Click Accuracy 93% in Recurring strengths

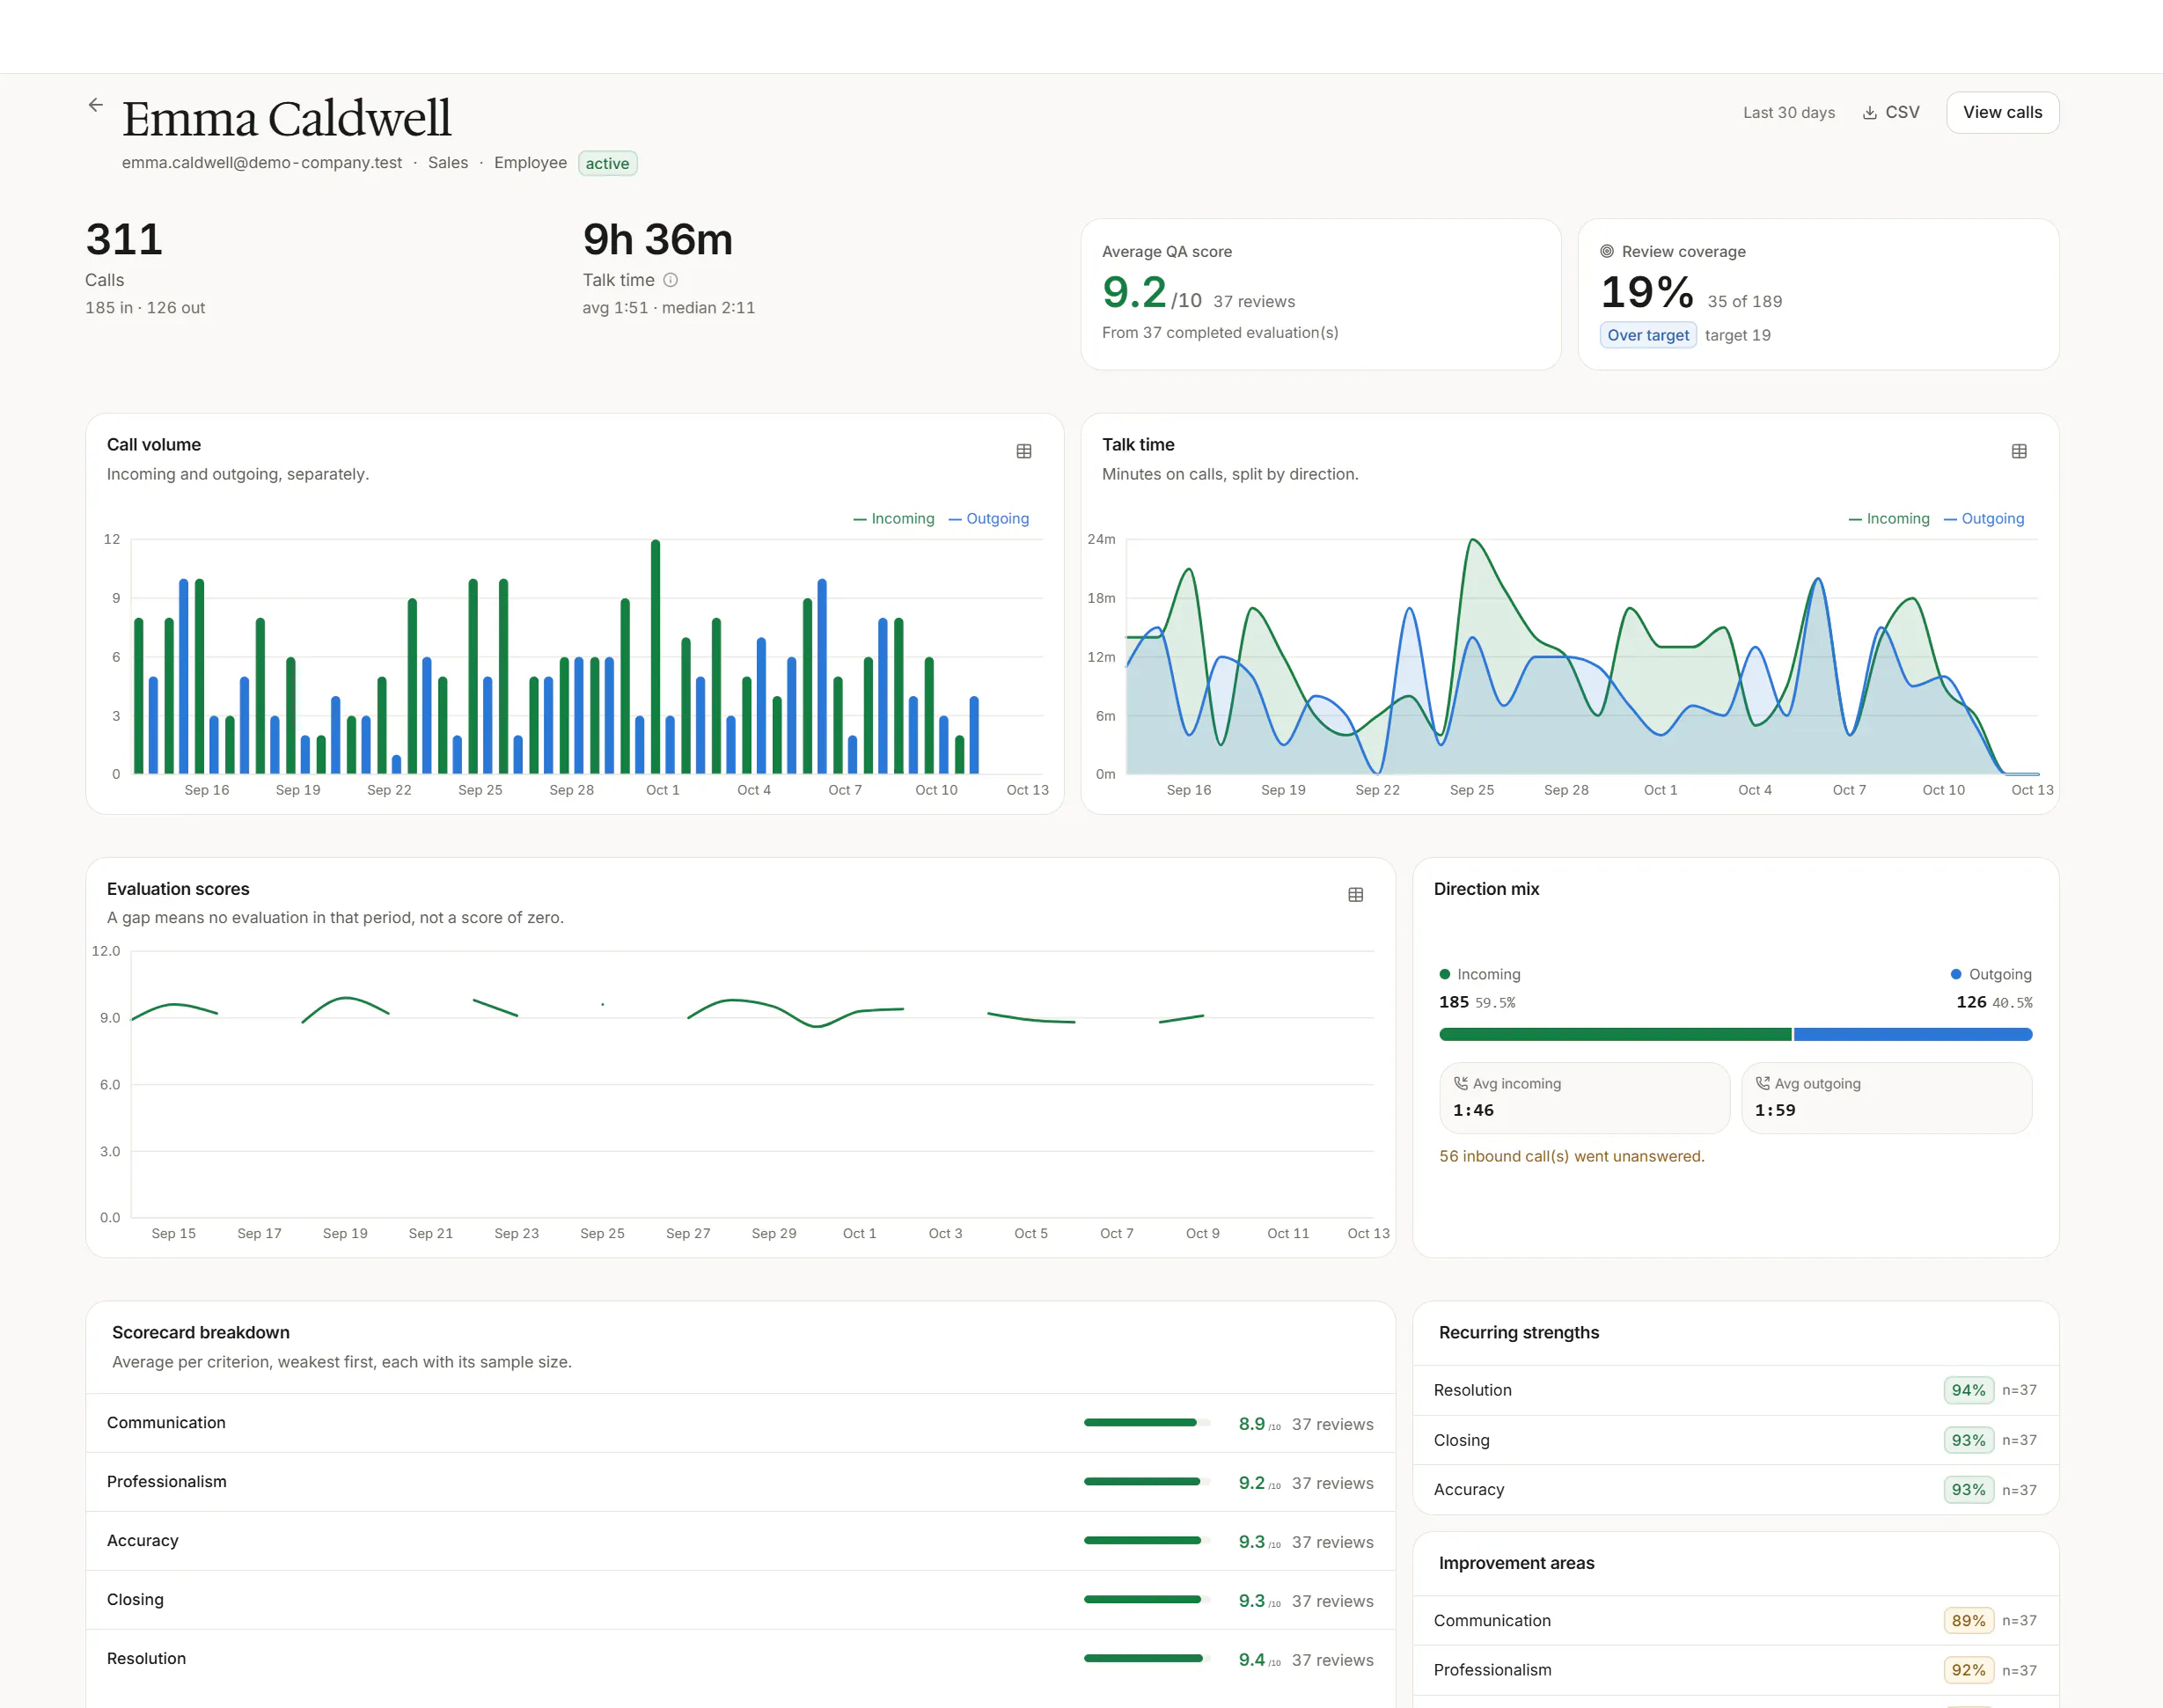click(x=1735, y=1490)
